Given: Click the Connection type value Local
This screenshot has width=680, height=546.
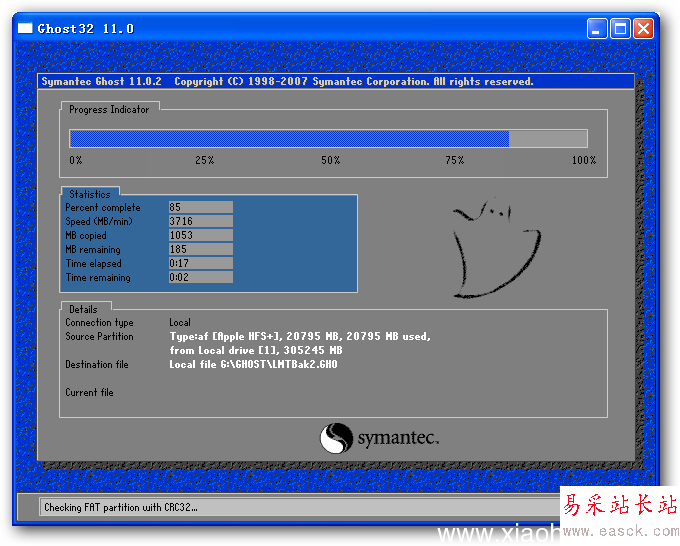Looking at the screenshot, I should (x=180, y=322).
